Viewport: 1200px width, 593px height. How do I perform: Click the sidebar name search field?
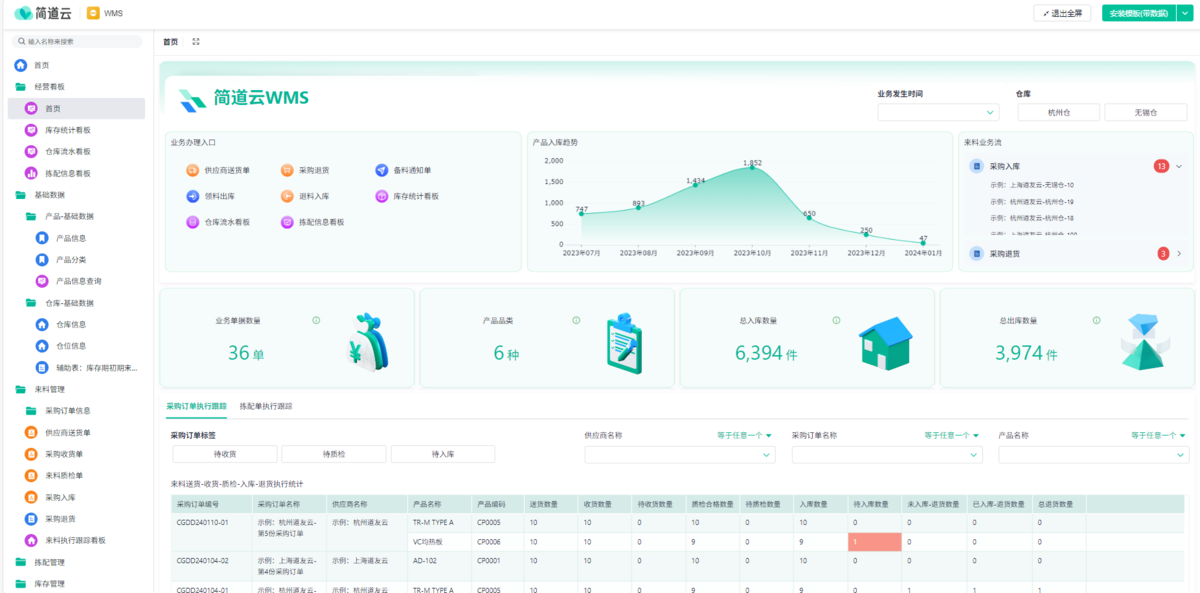(x=80, y=42)
